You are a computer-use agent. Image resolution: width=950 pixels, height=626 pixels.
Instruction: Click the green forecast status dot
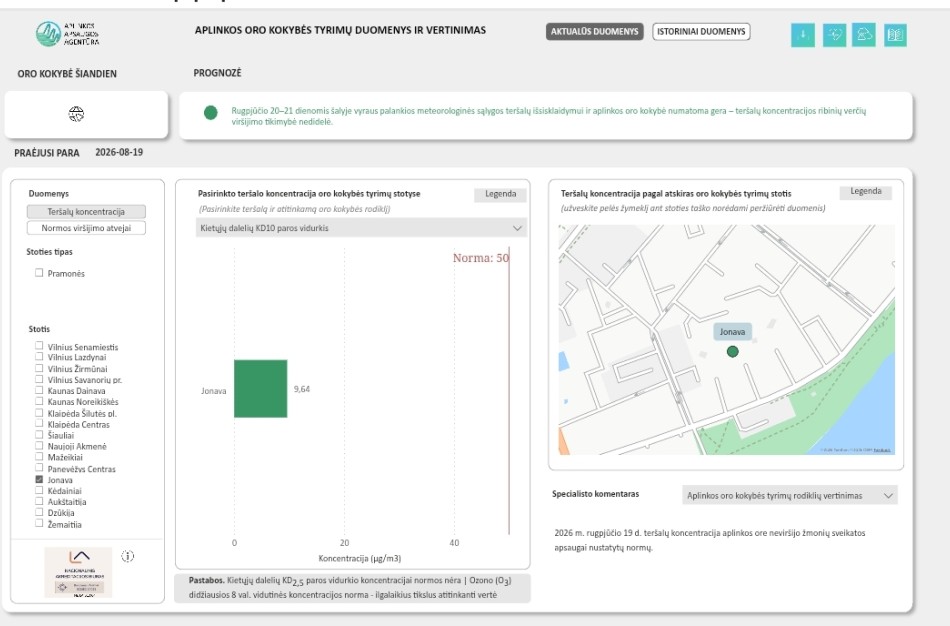(x=211, y=113)
